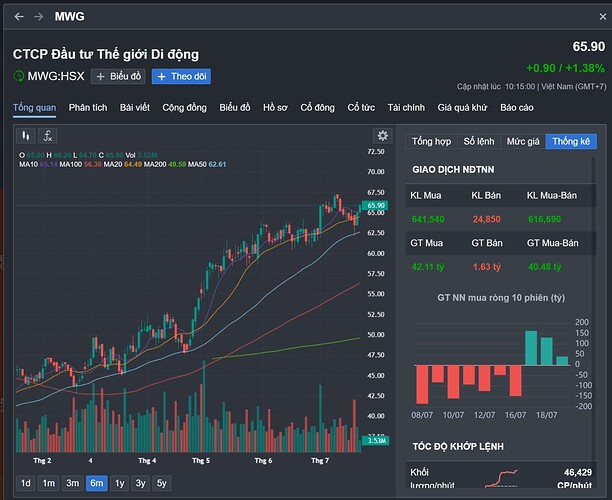Open chart settings gear

381,136
